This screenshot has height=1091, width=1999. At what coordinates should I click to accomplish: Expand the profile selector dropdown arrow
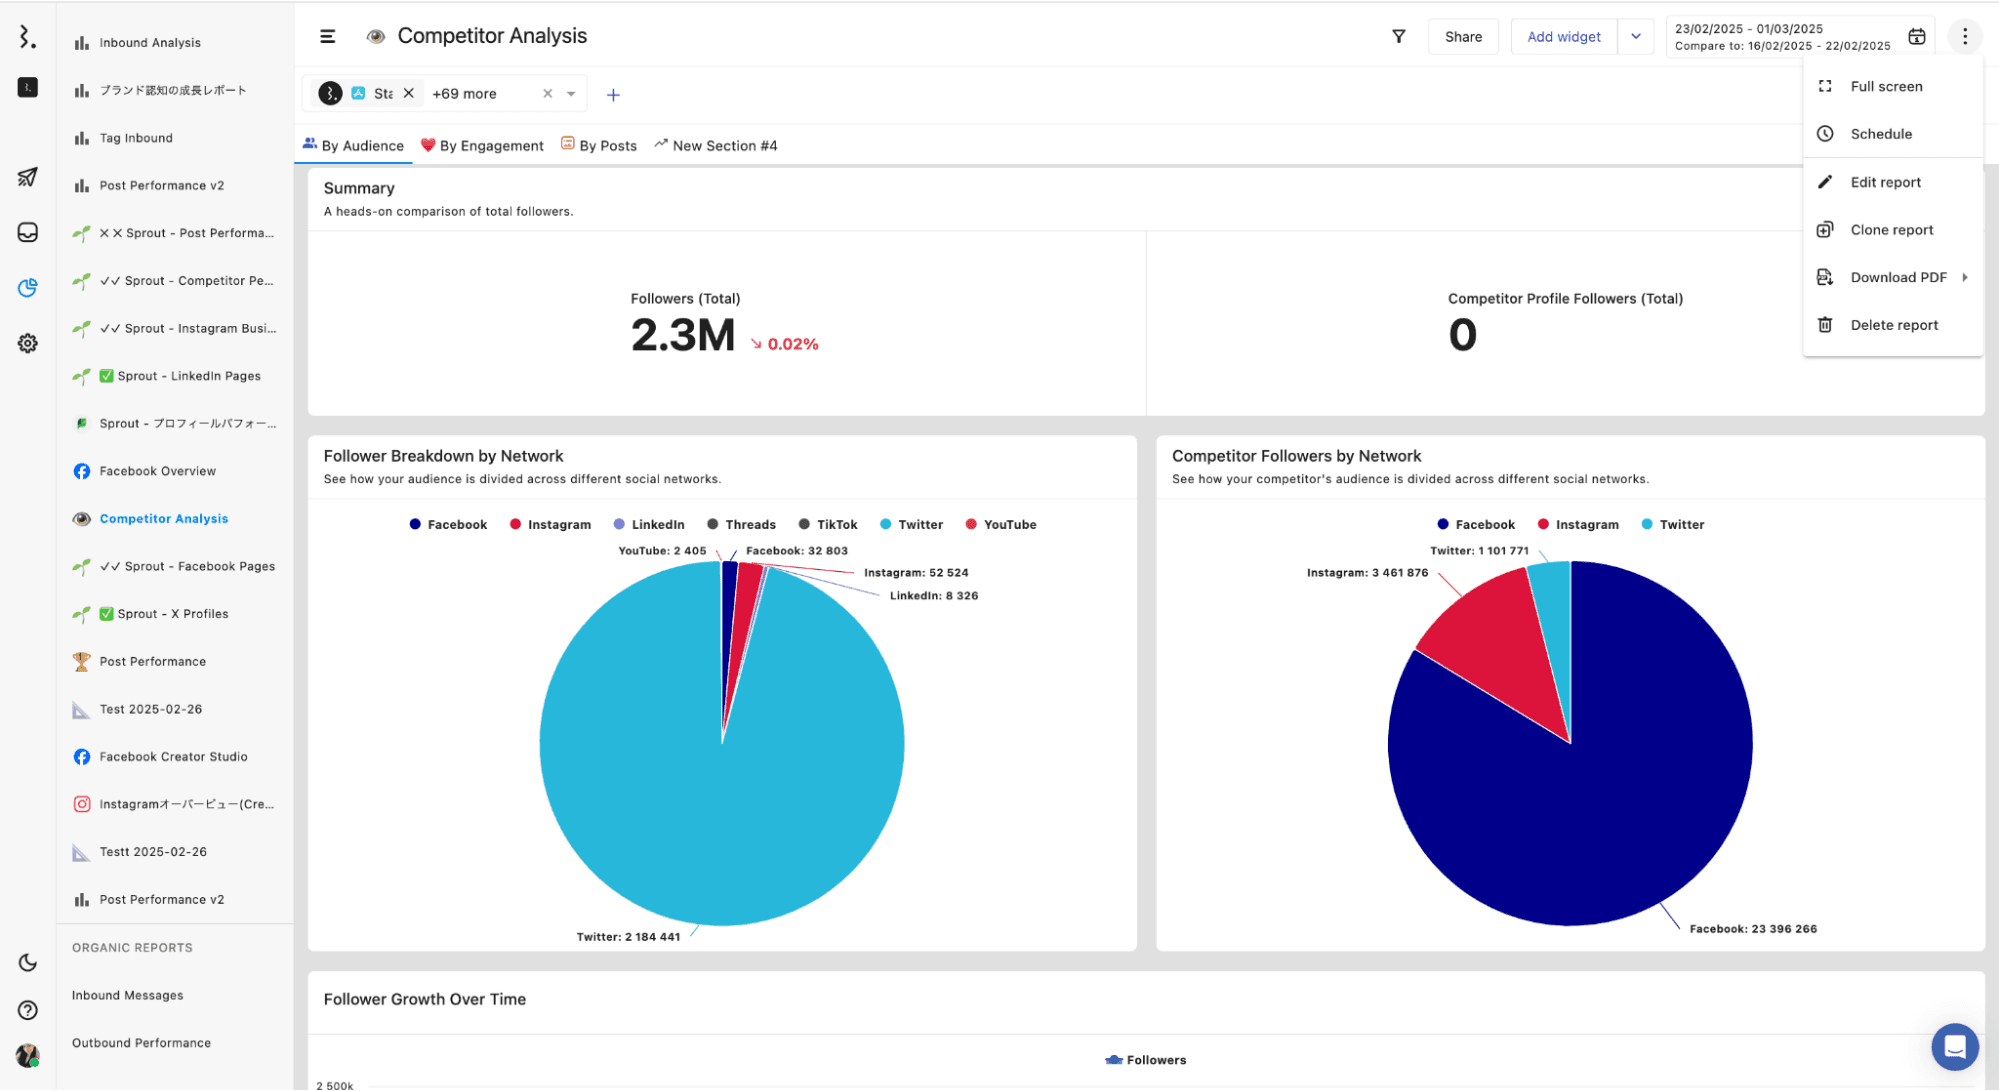(571, 94)
